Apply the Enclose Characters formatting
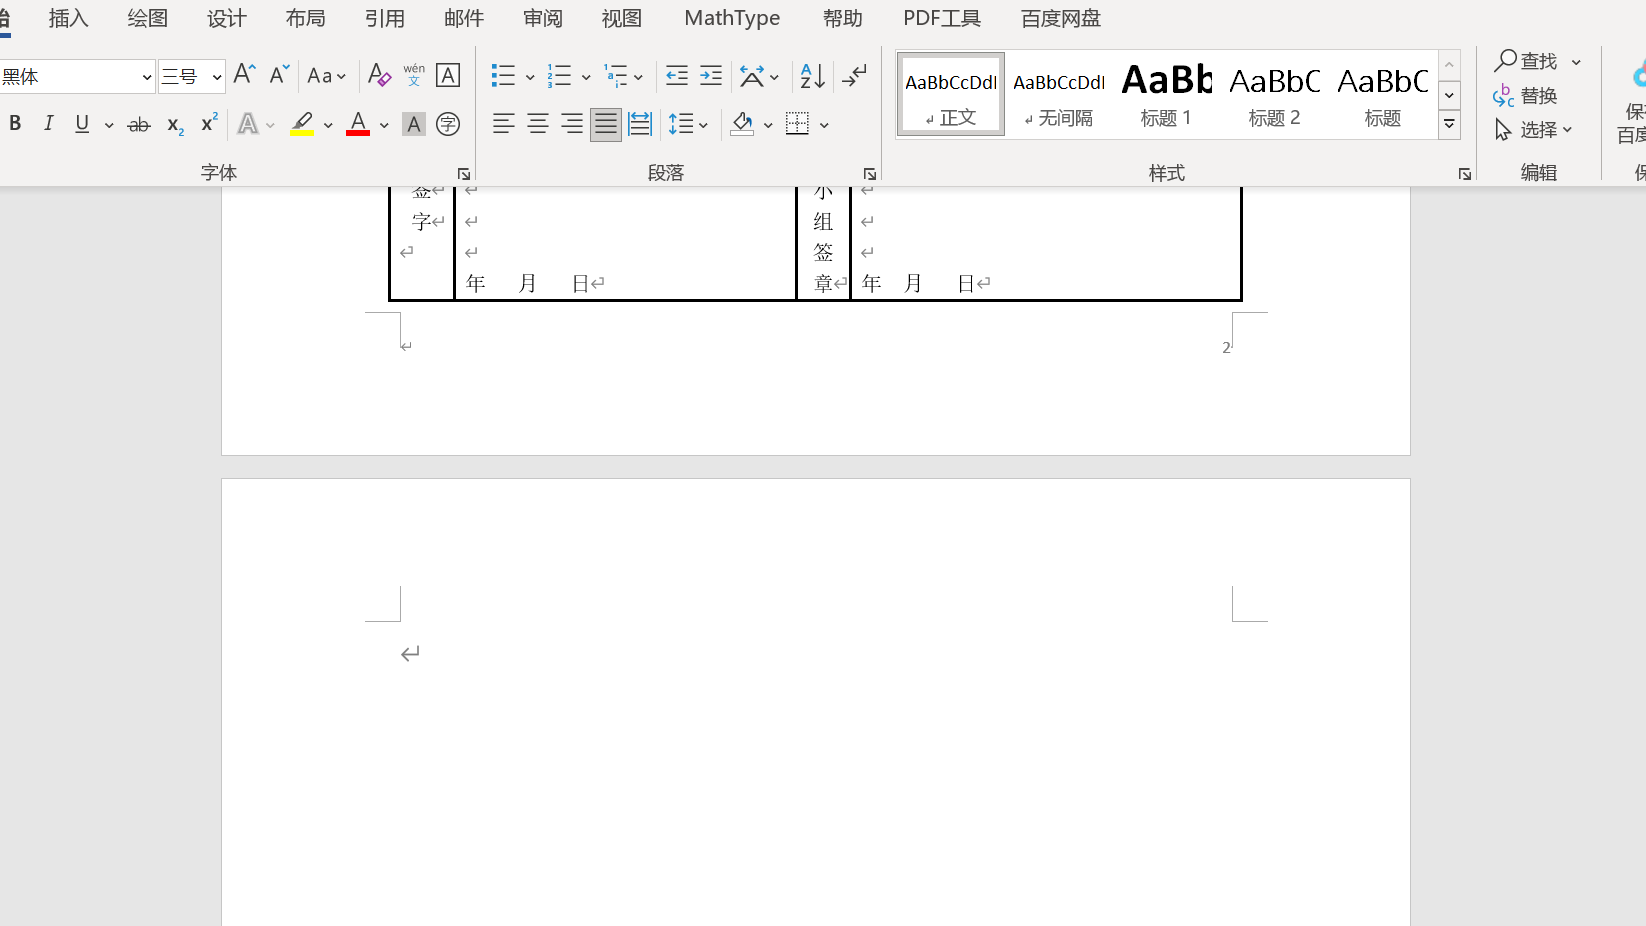The image size is (1646, 926). (x=447, y=124)
